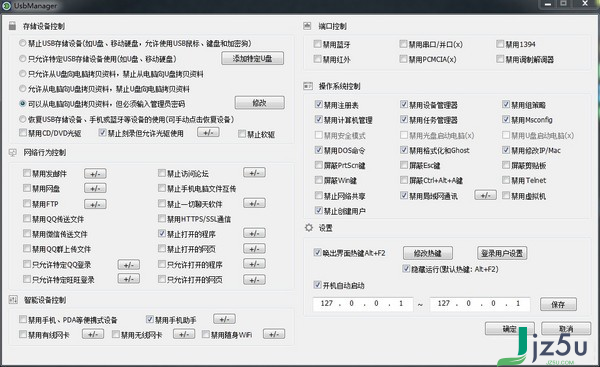Viewport: 600px width, 367px height.
Task: Enable 屏蔽Ctrl+Alt+A键 checkbox
Action: (x=404, y=180)
